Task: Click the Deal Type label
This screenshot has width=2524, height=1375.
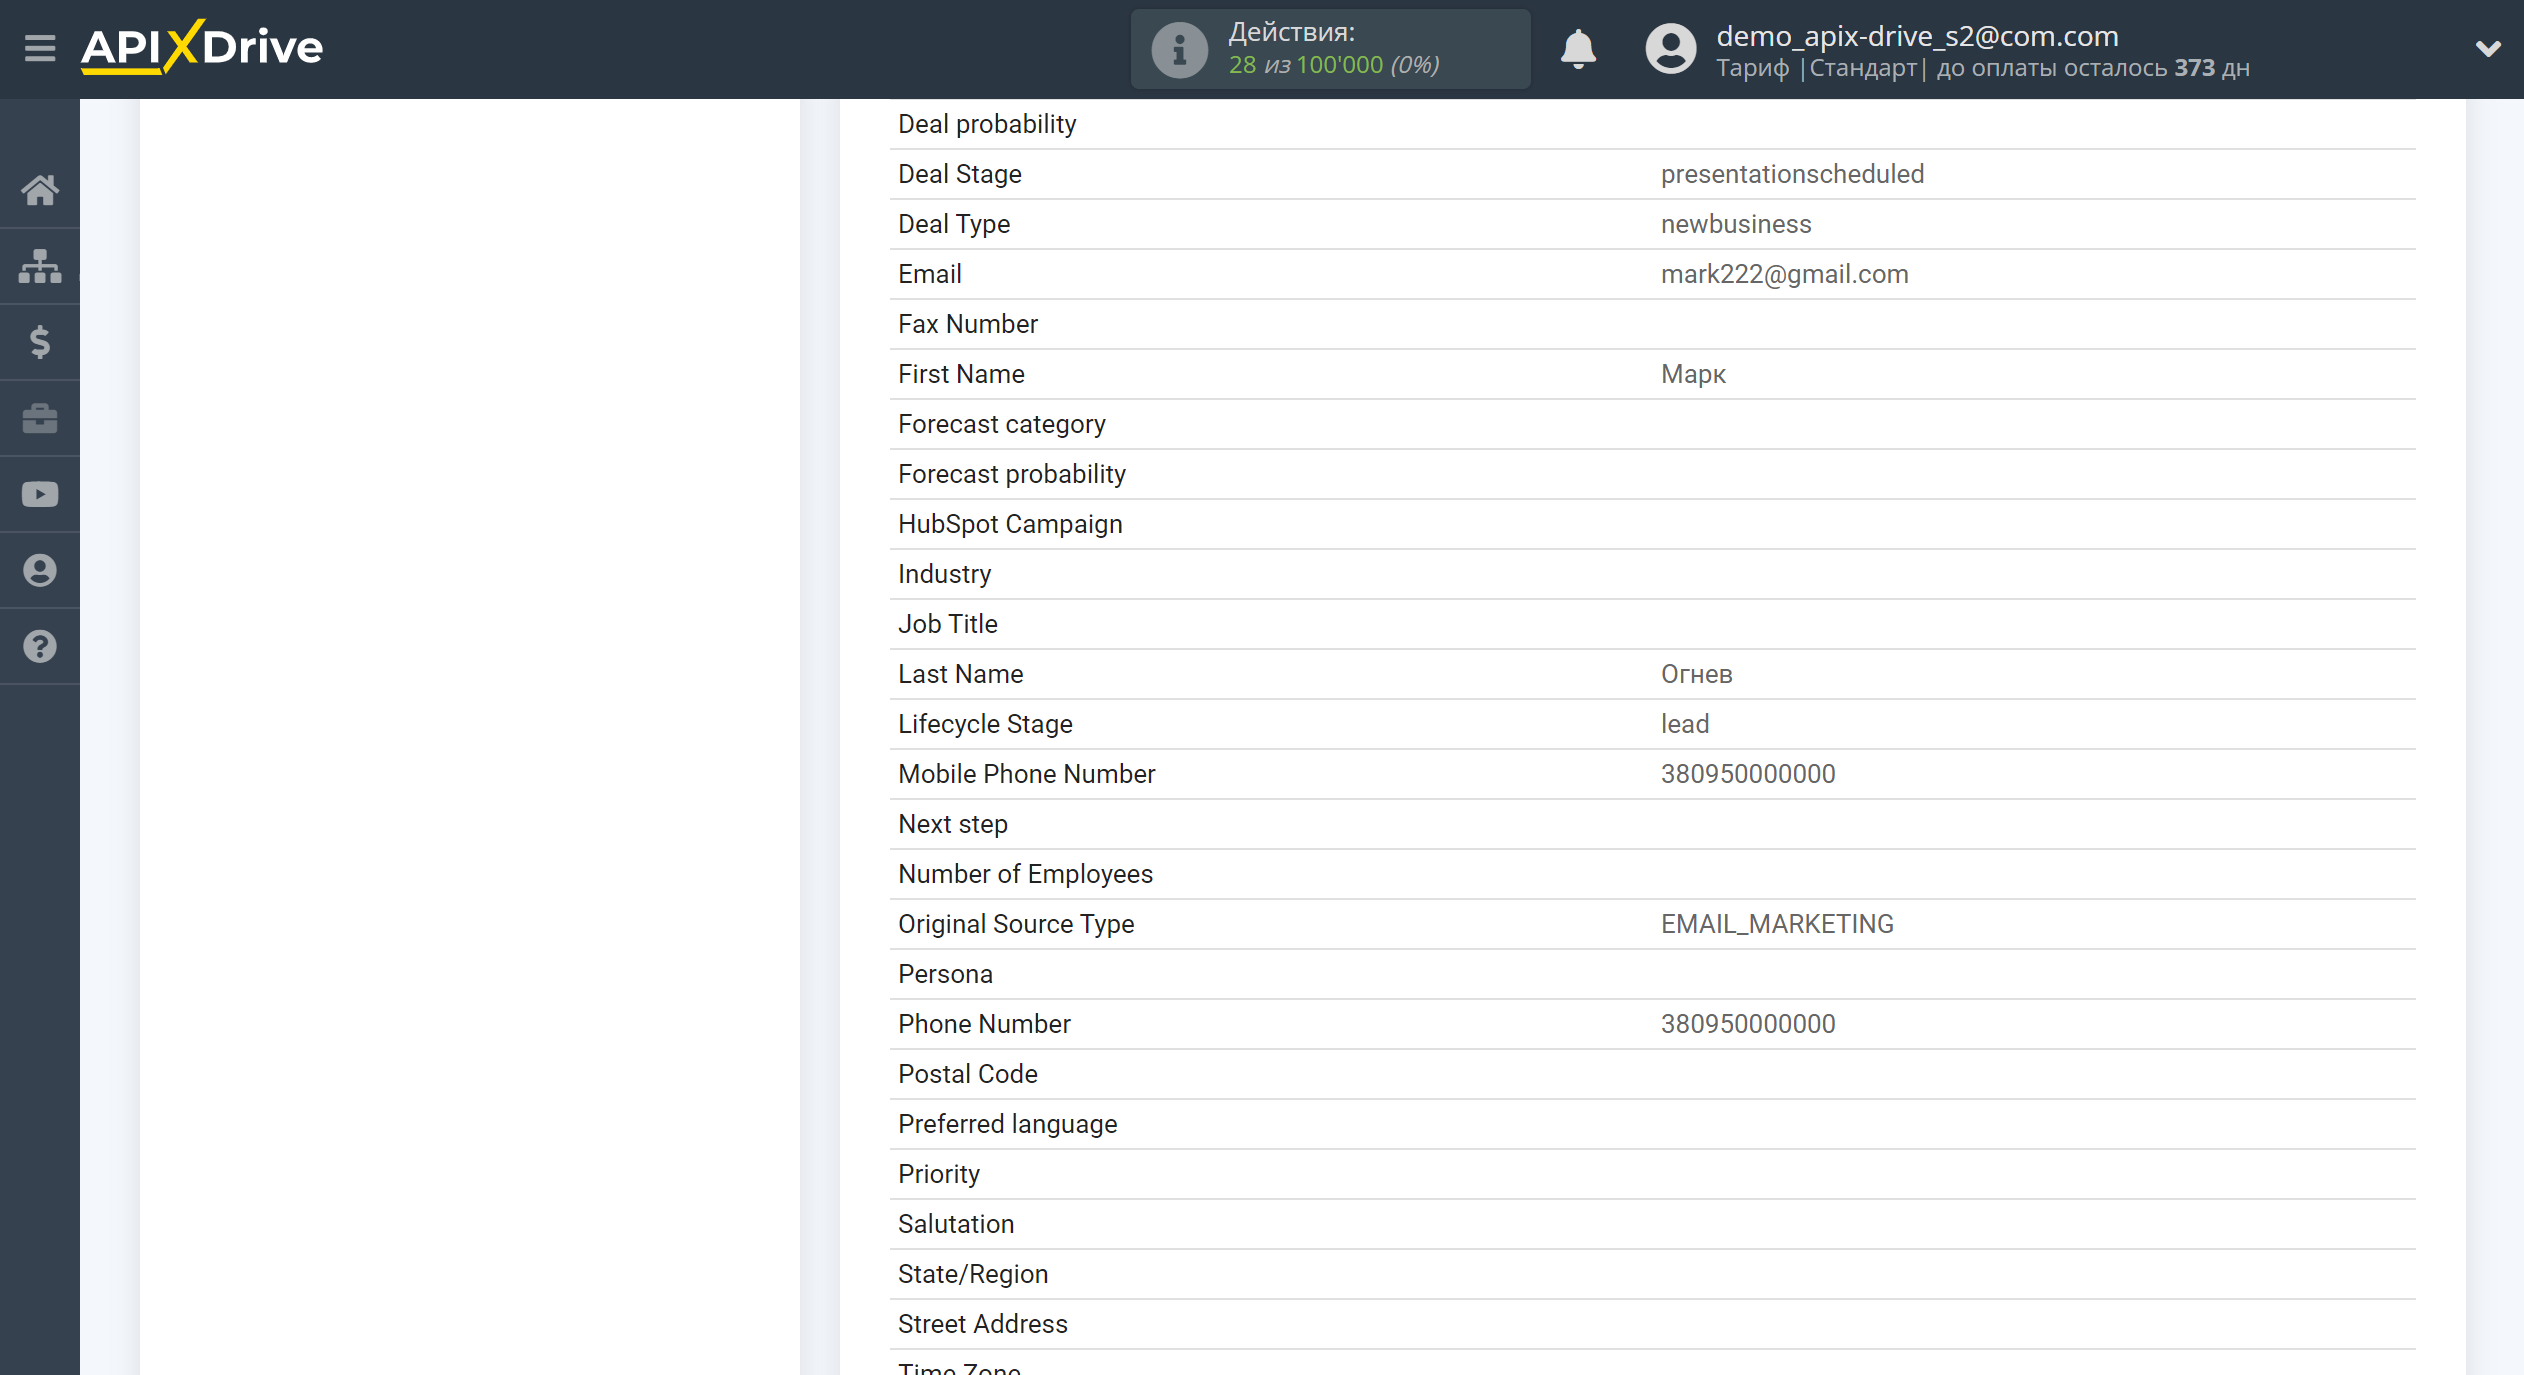Action: (954, 224)
